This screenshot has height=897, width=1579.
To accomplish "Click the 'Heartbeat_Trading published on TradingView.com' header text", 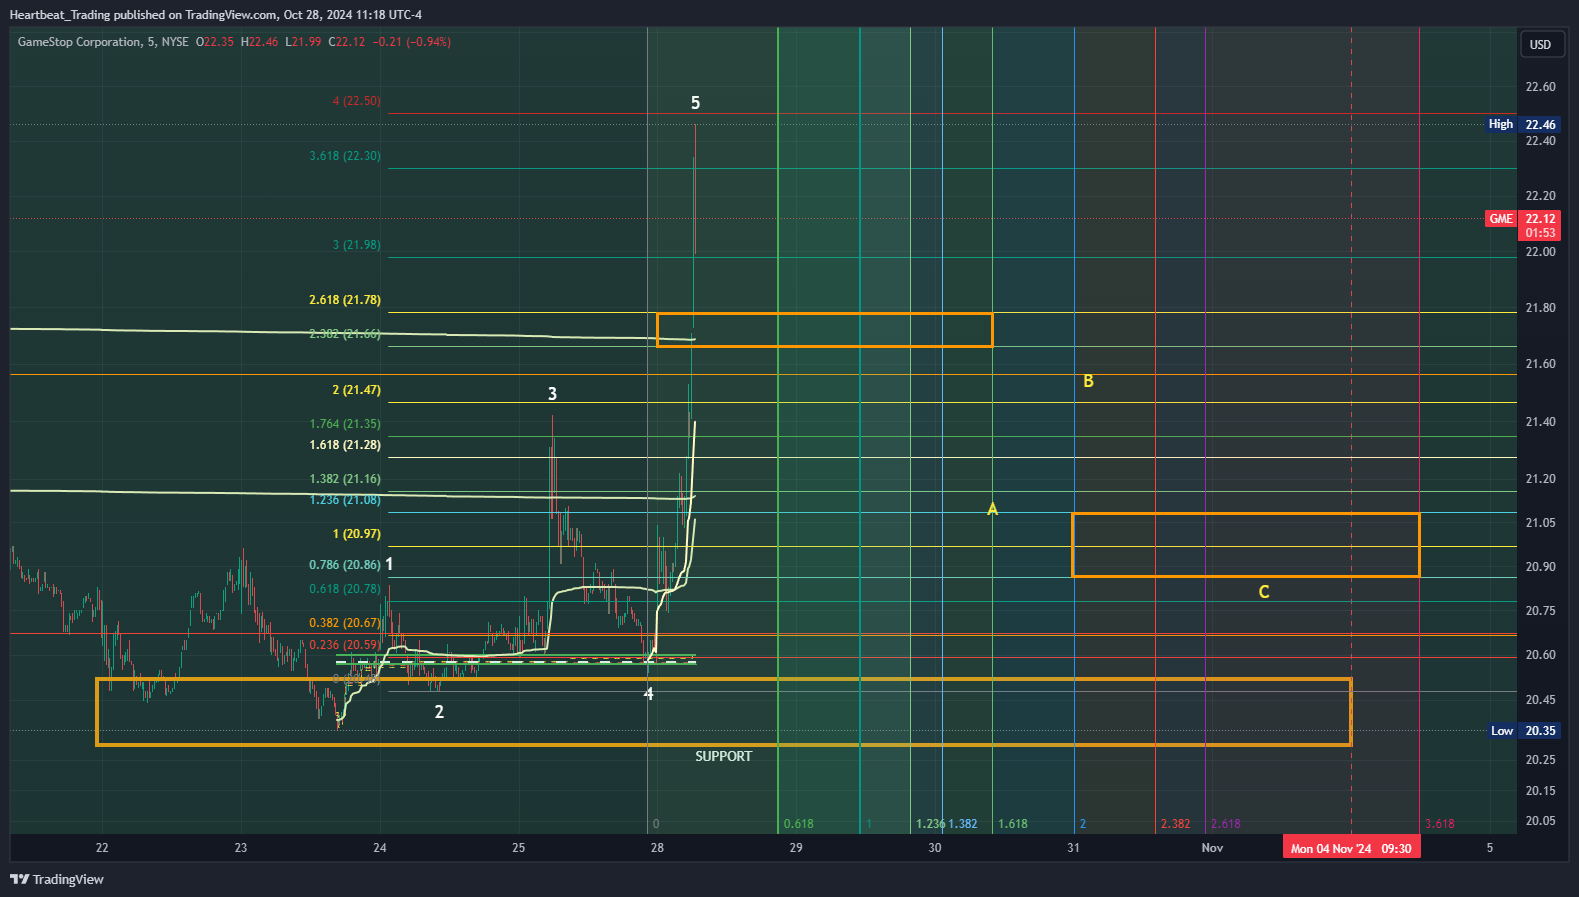I will pyautogui.click(x=143, y=15).
